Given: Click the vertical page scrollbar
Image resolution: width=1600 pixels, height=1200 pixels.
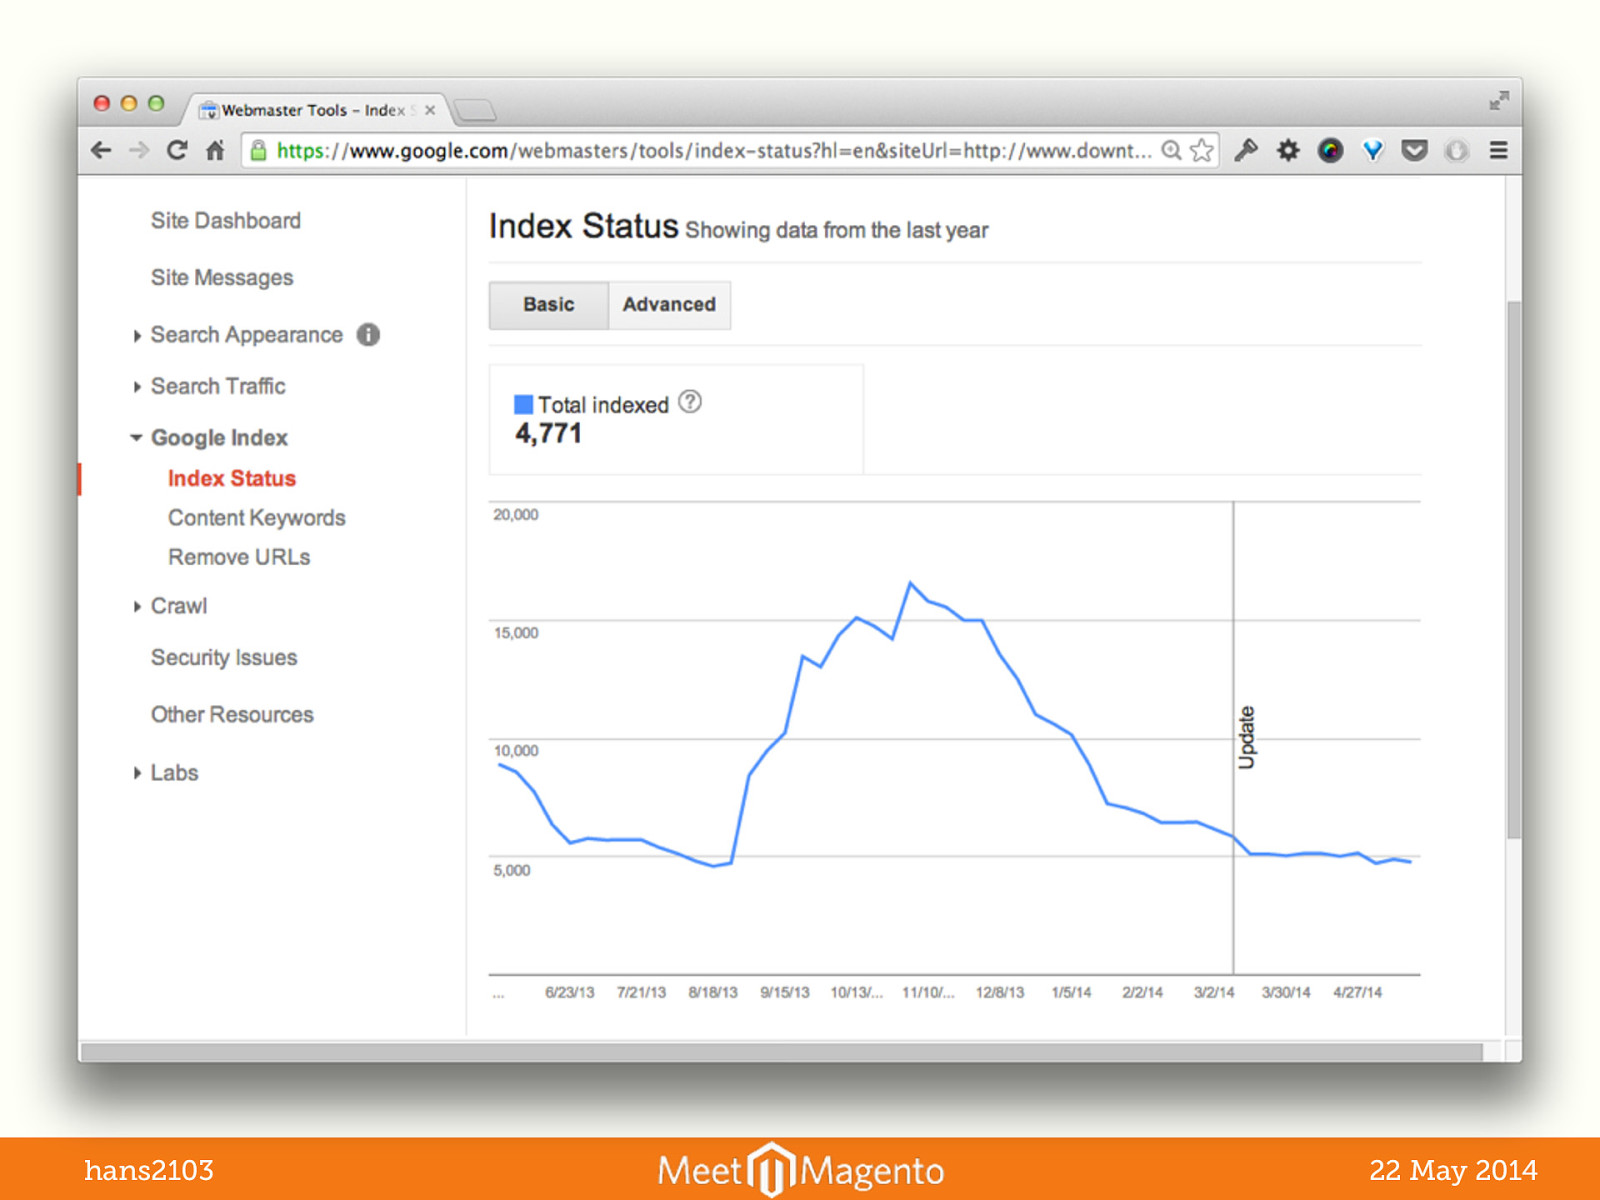Looking at the screenshot, I should [1514, 570].
